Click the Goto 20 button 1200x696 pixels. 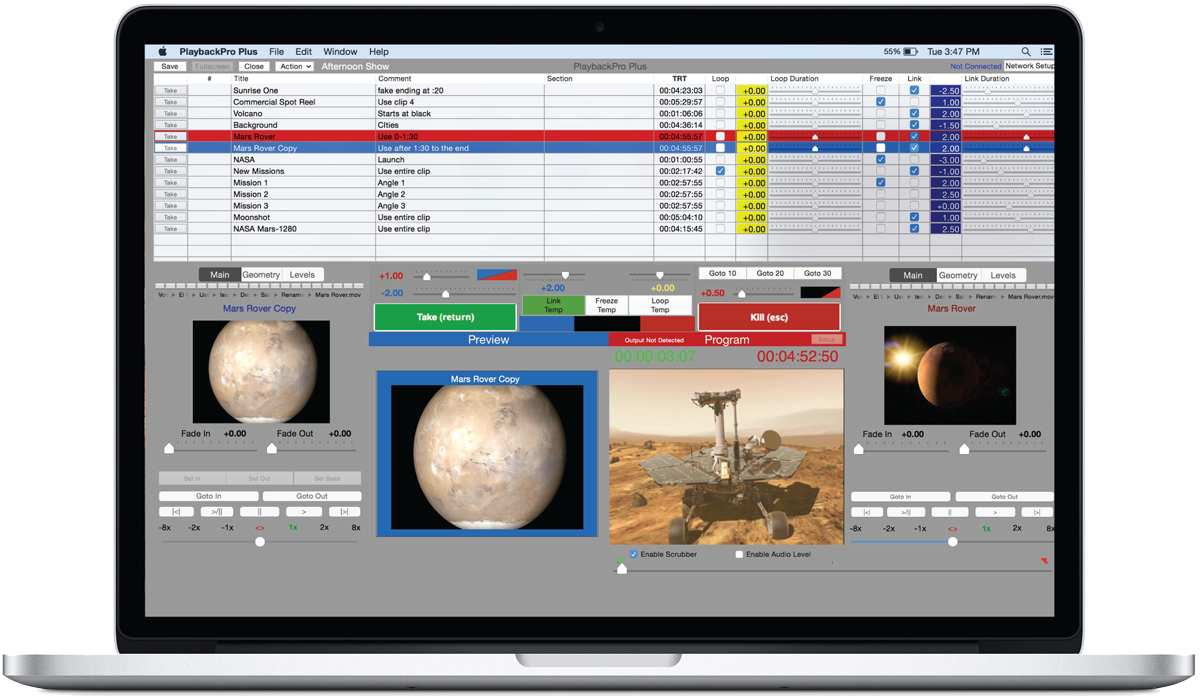[x=770, y=273]
